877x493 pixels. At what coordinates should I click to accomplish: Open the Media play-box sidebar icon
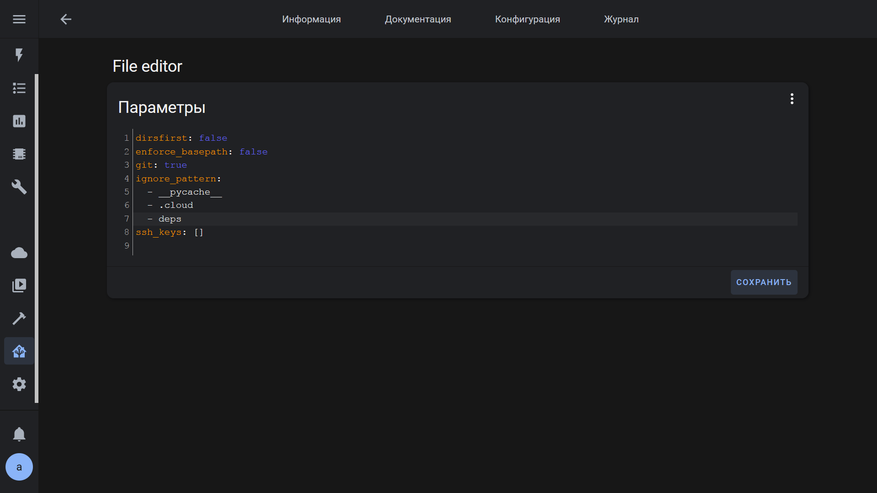pos(19,285)
